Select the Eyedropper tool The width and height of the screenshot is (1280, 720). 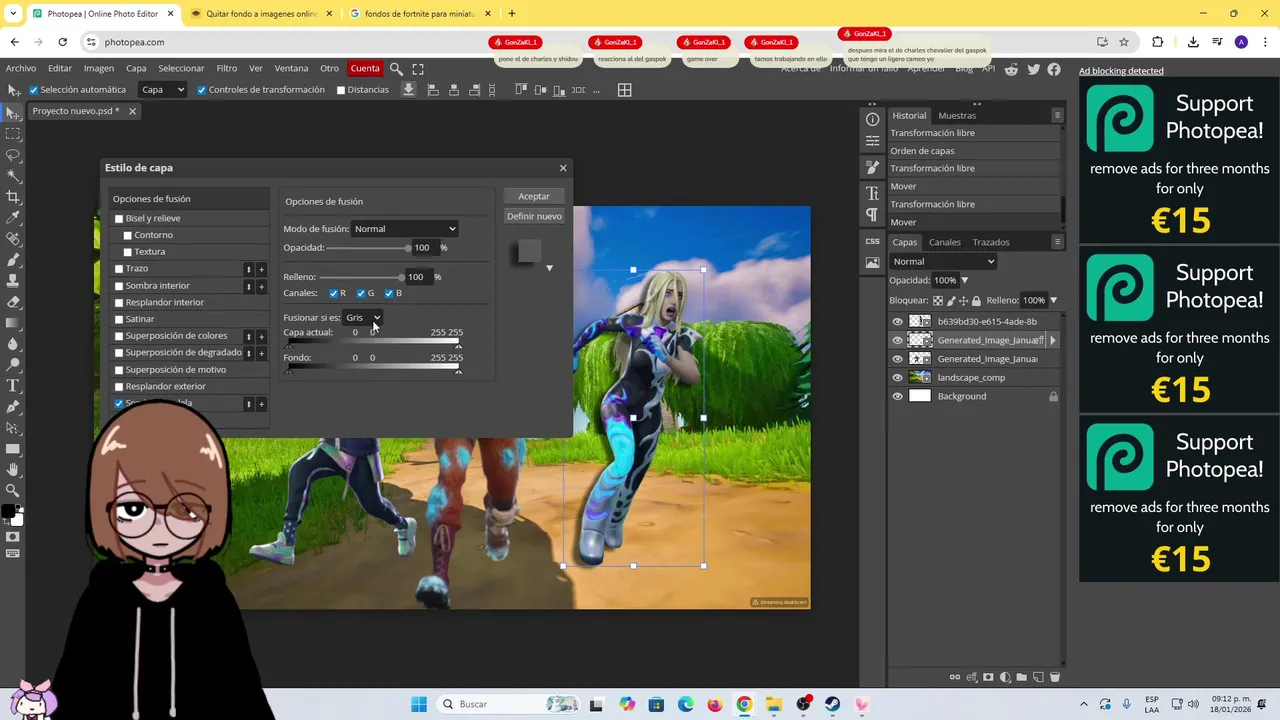tap(13, 218)
